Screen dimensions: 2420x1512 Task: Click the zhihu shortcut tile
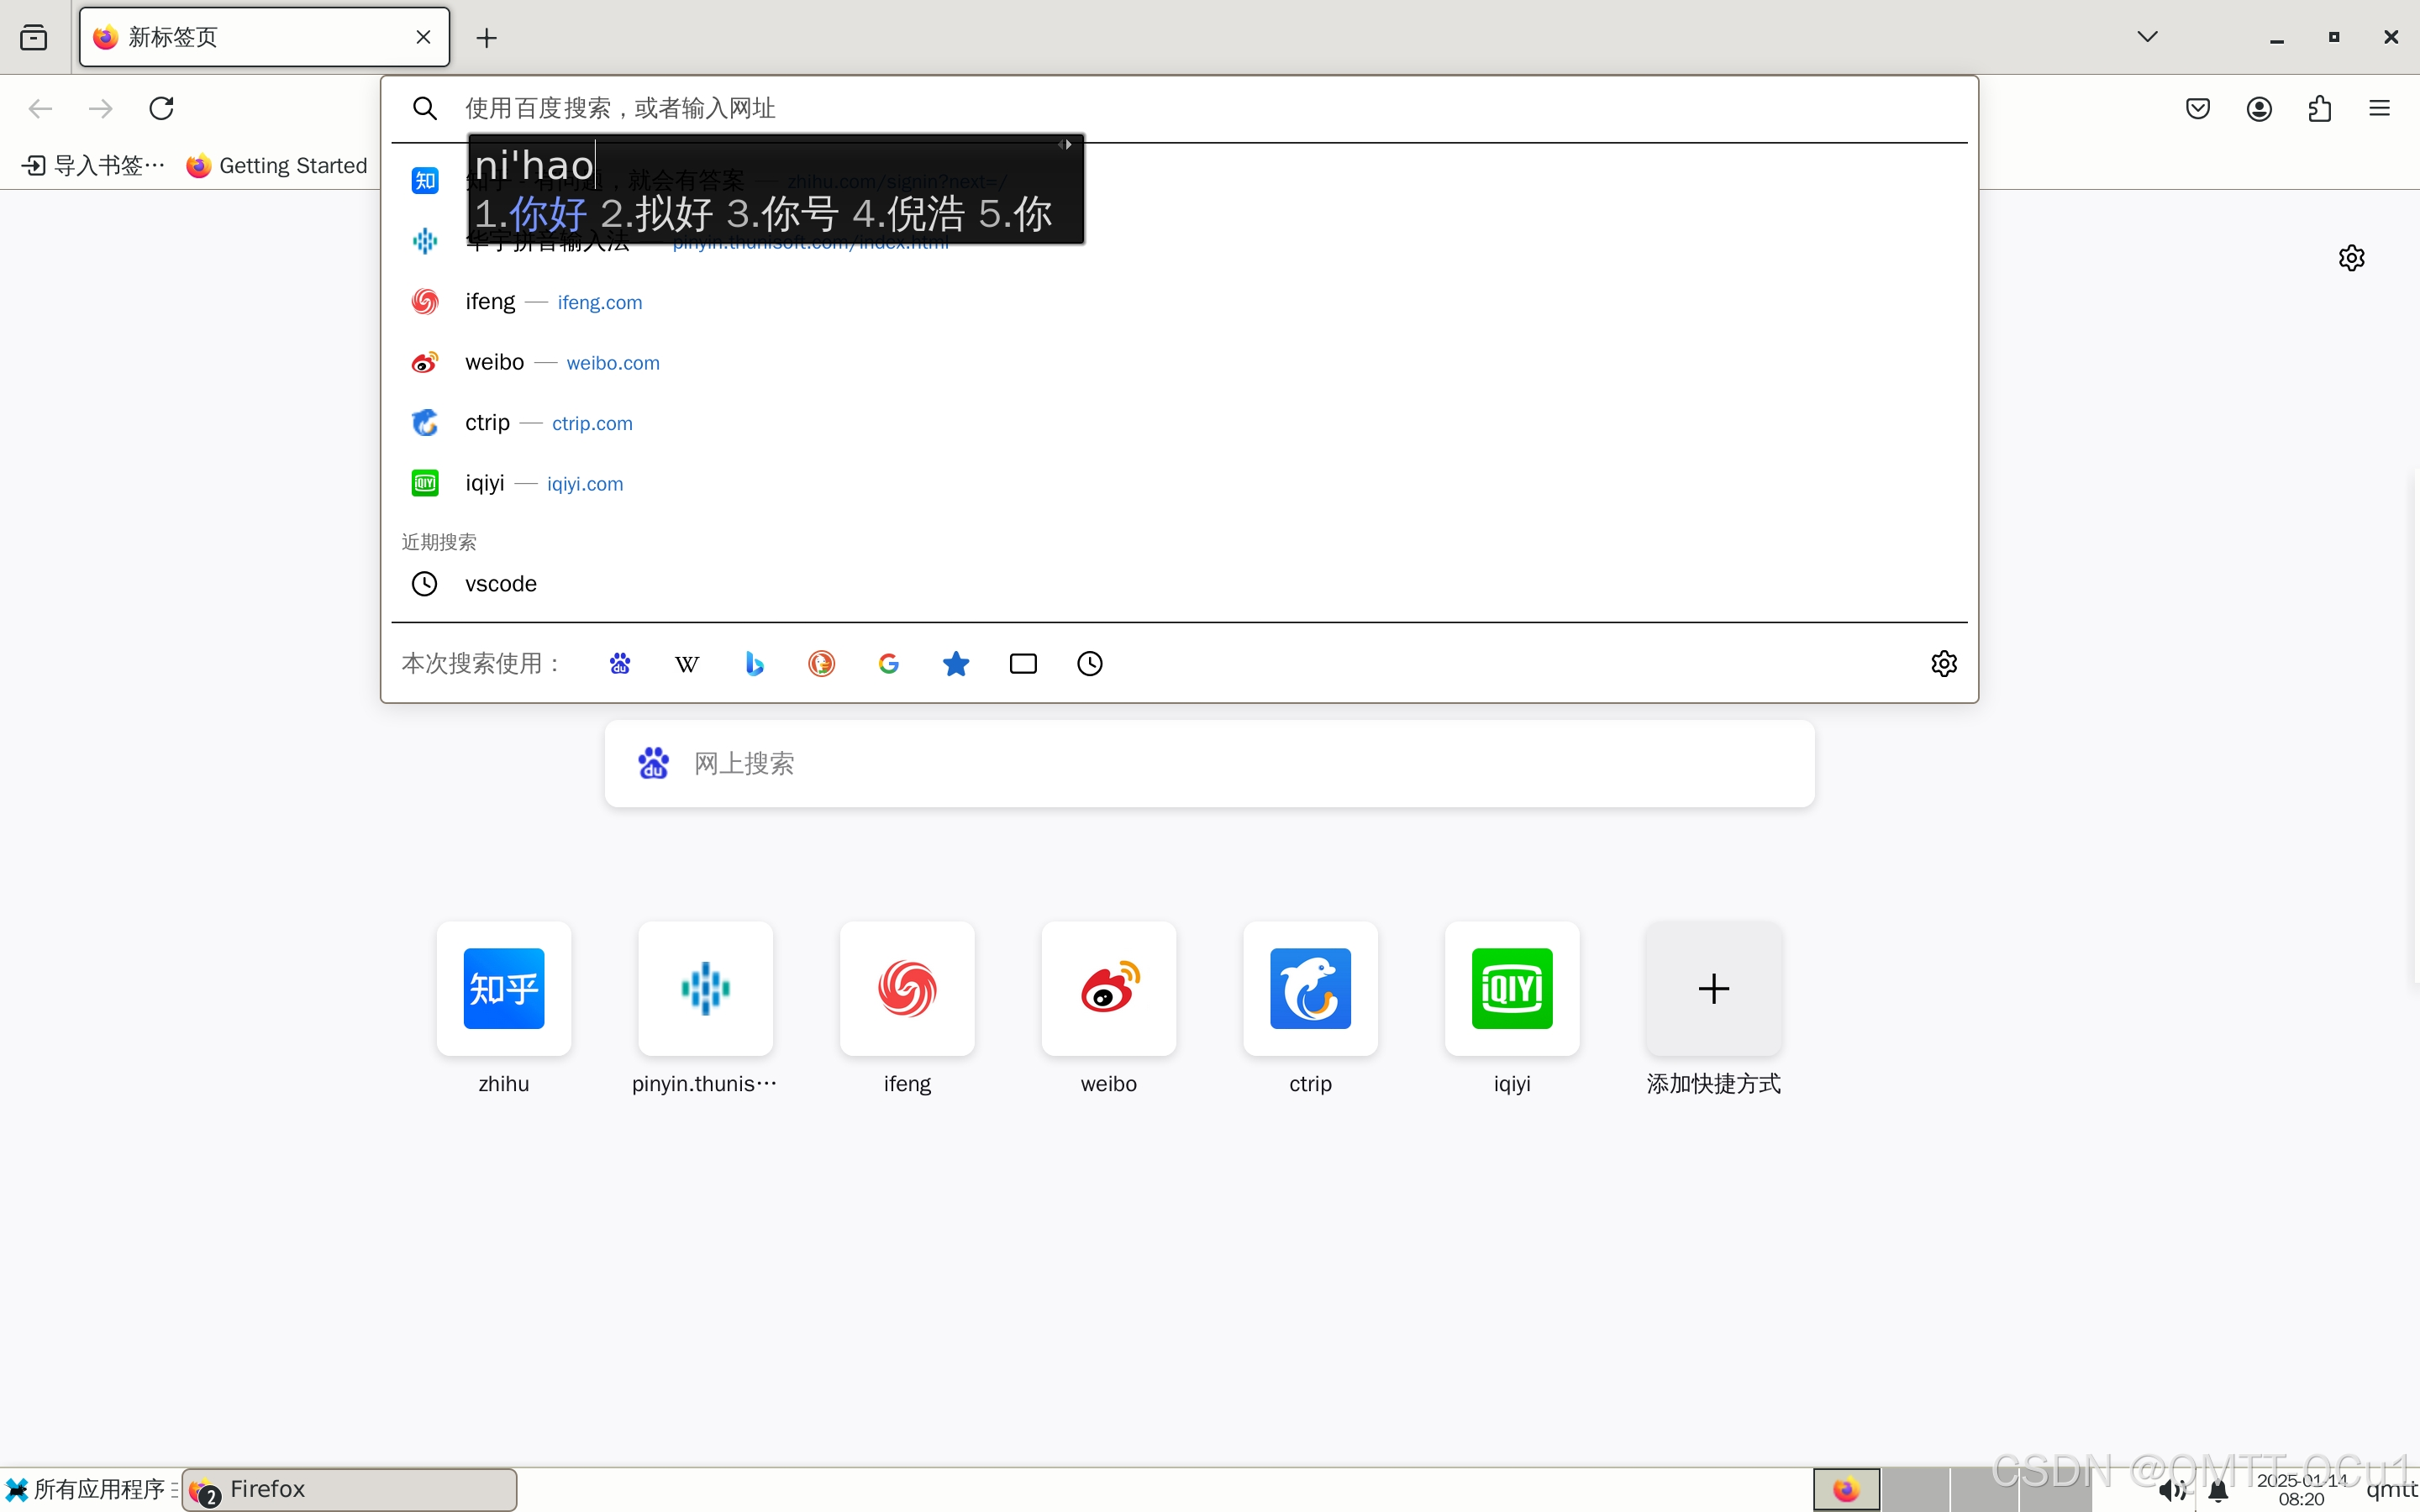(504, 989)
